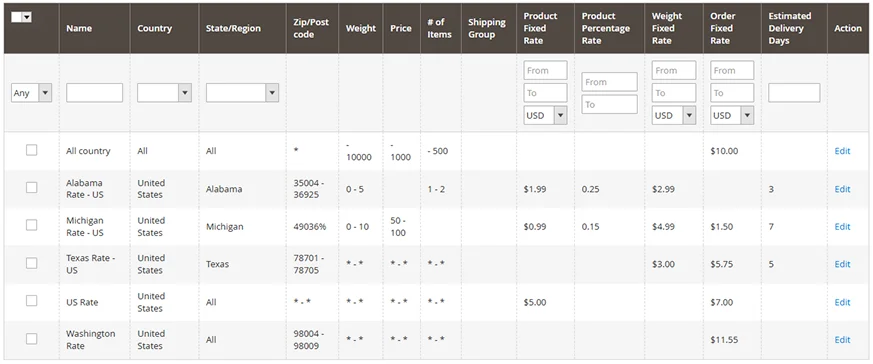The image size is (873, 364).
Task: Focus Product Percentage Rate To field
Action: (609, 104)
